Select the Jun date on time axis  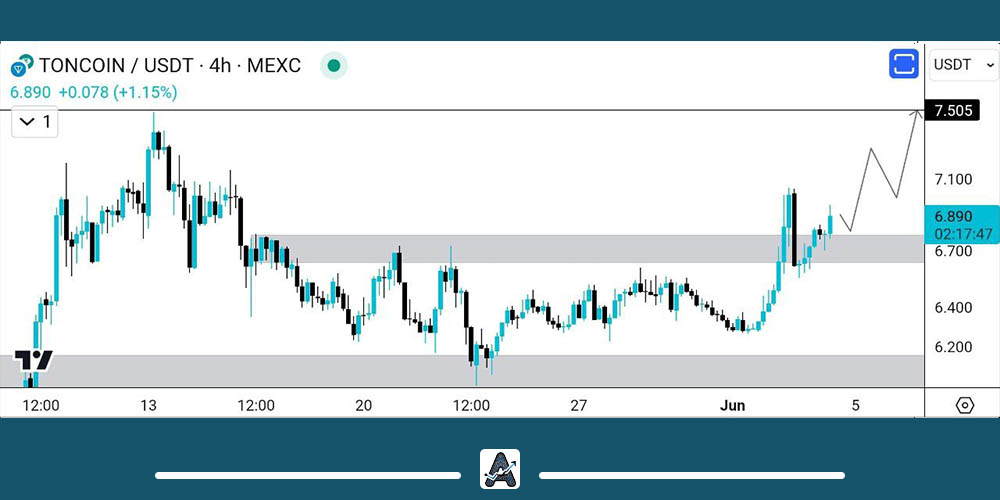[733, 405]
